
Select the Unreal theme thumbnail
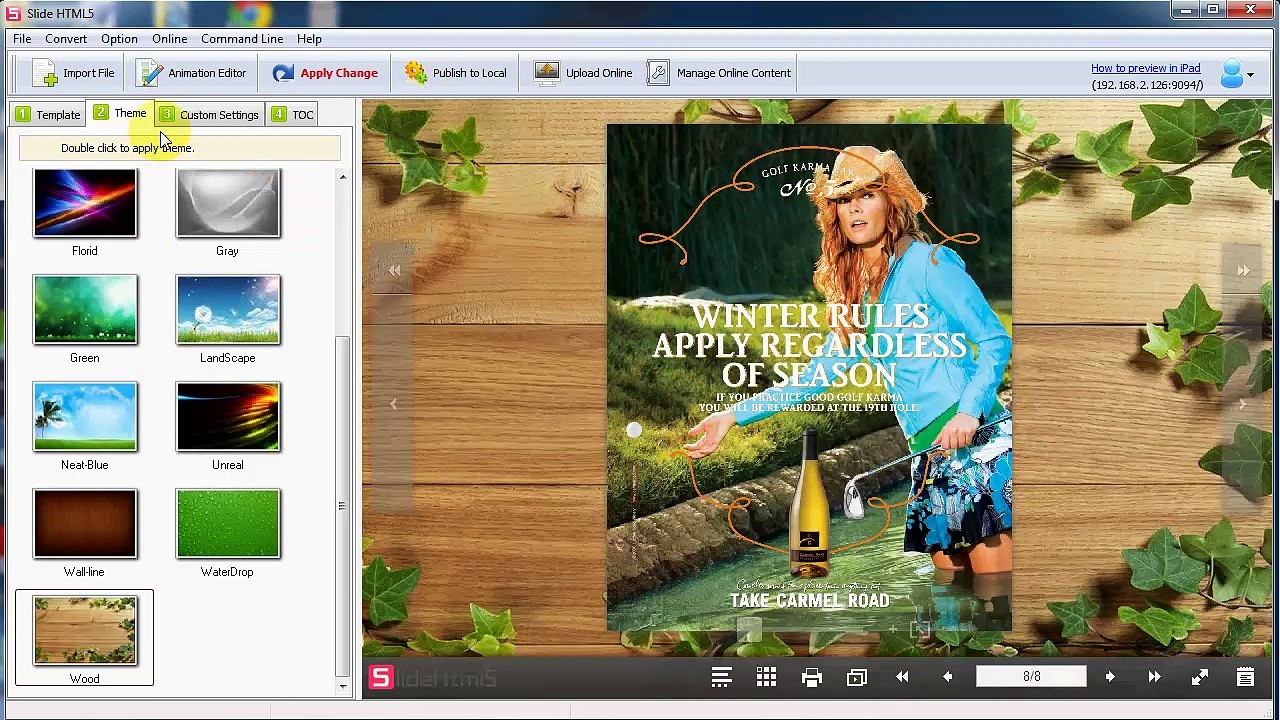click(228, 417)
